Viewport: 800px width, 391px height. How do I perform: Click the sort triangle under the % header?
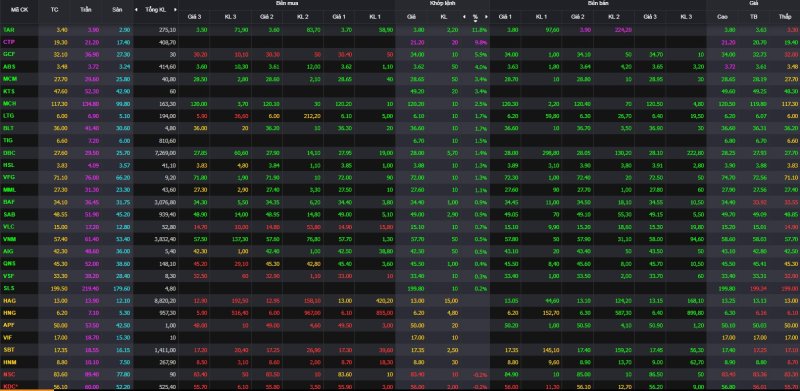pyautogui.click(x=475, y=21)
